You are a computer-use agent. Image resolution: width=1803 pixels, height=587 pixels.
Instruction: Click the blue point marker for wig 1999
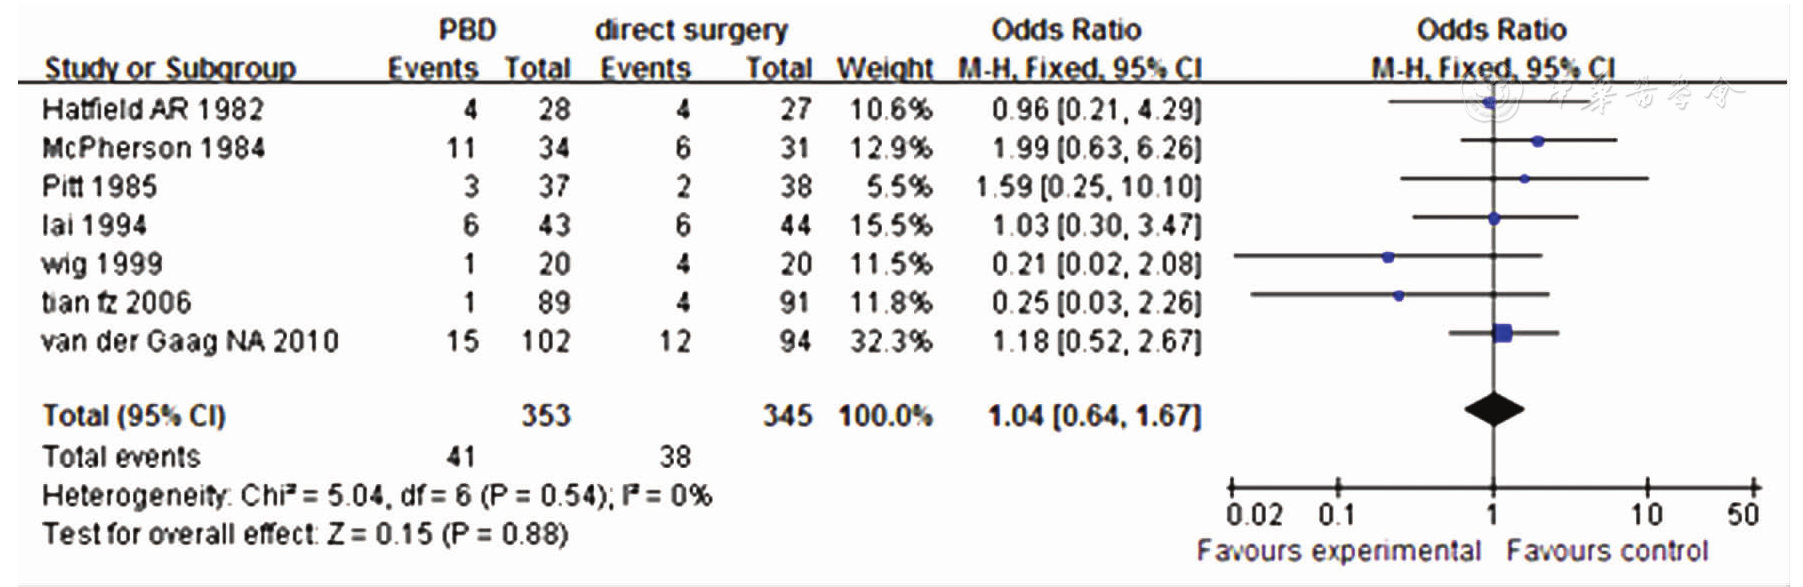tap(1388, 257)
